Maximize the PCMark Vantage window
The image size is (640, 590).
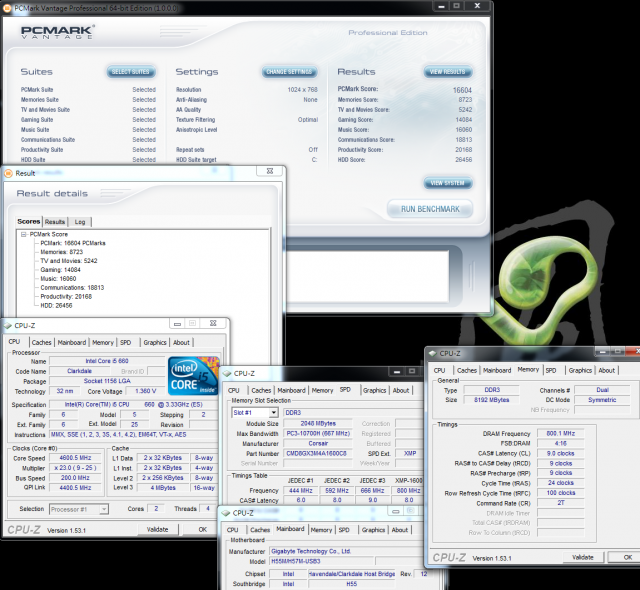(456, 6)
